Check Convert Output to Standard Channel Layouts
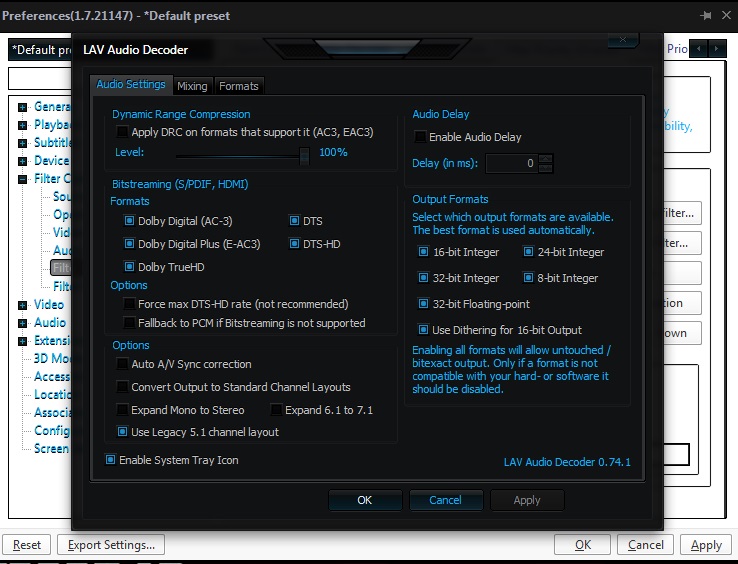The width and height of the screenshot is (738, 564). (x=122, y=387)
